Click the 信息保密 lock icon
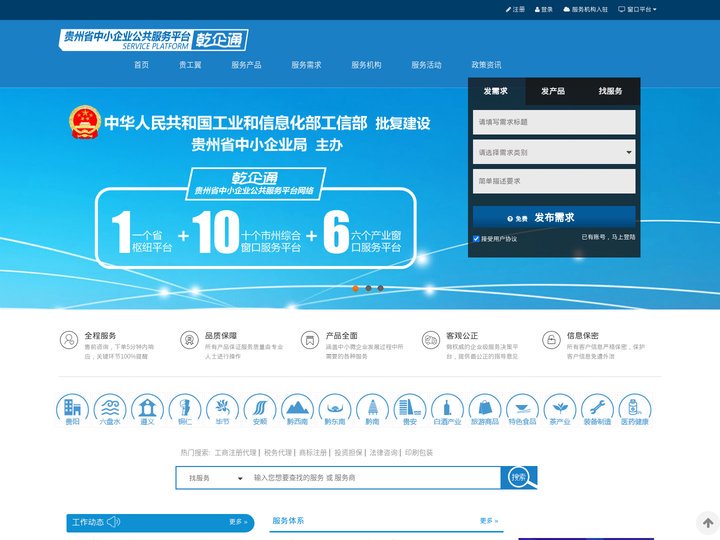The image size is (720, 540). [x=551, y=340]
